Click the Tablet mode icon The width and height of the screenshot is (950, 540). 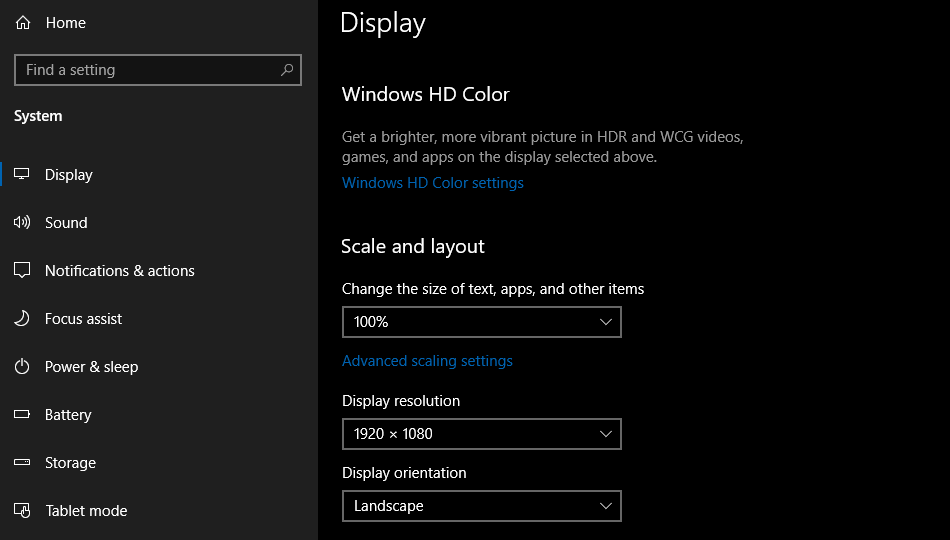point(22,510)
